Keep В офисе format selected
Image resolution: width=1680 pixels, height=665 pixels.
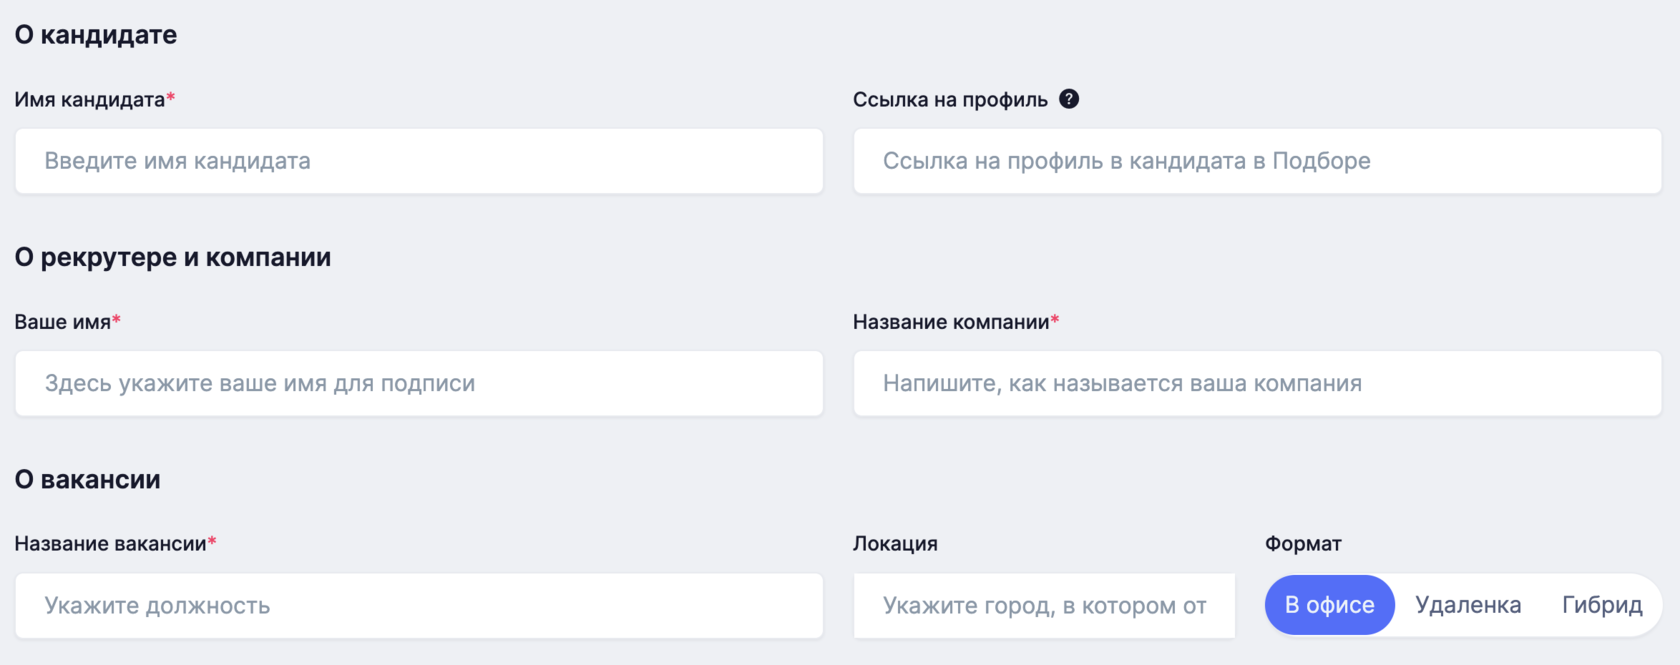point(1329,604)
